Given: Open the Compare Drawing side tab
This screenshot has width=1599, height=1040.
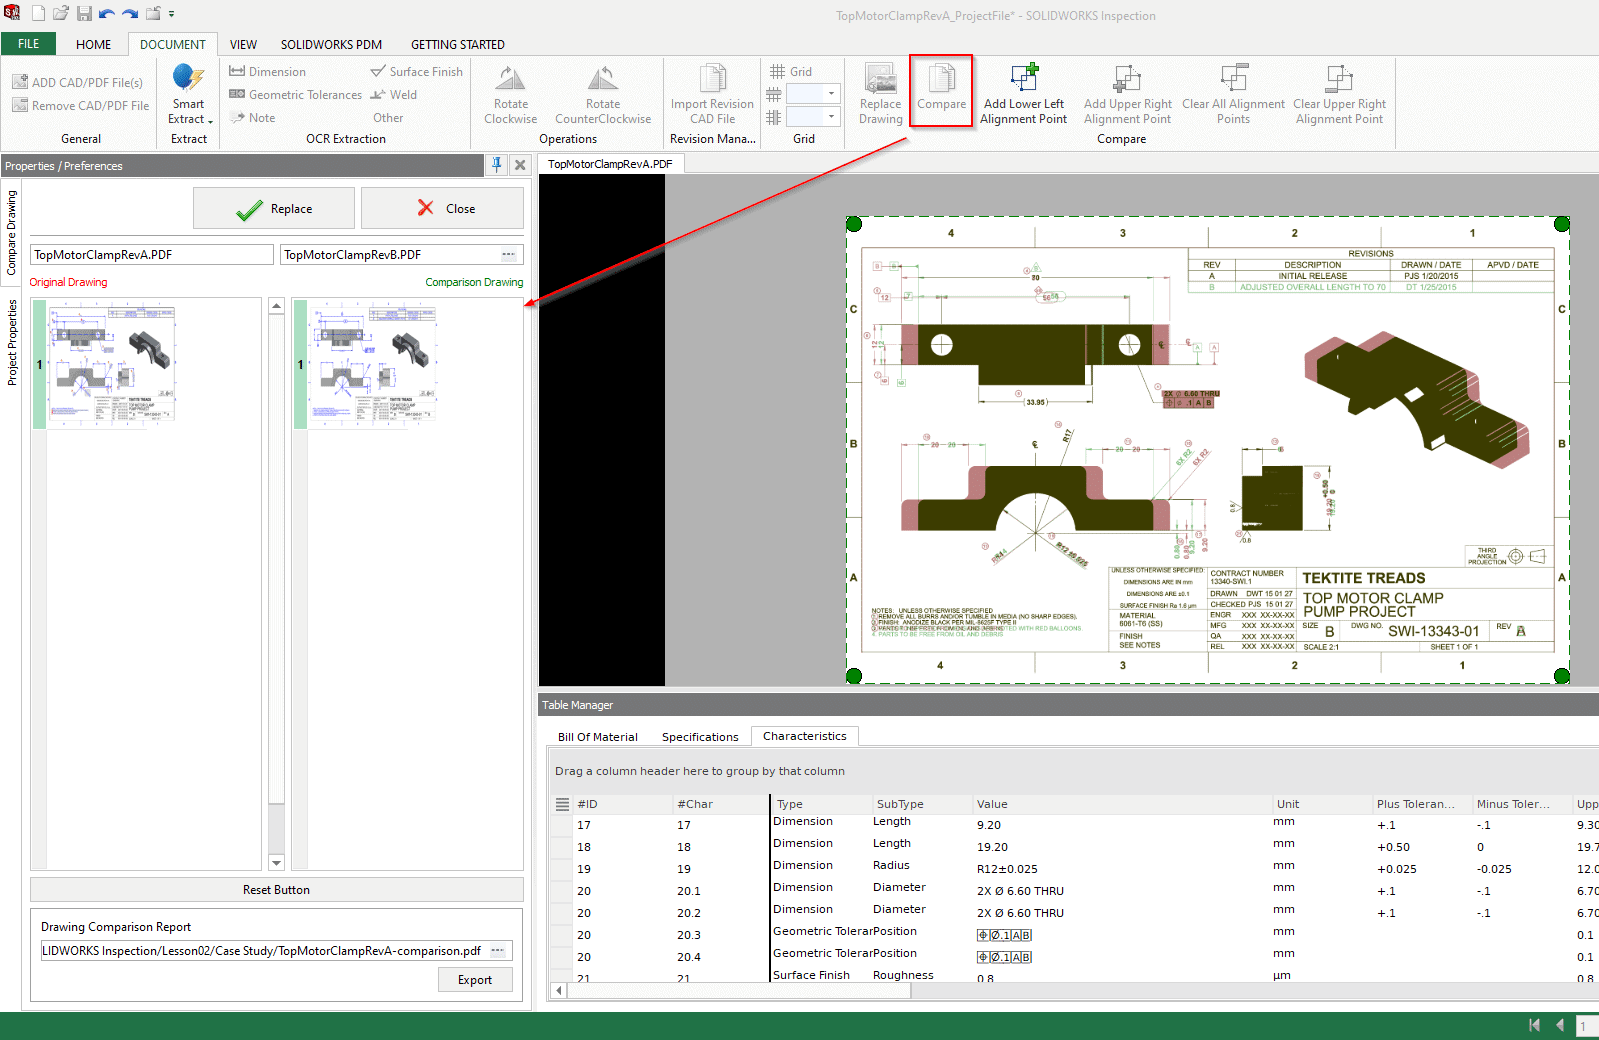Looking at the screenshot, I should tap(11, 232).
